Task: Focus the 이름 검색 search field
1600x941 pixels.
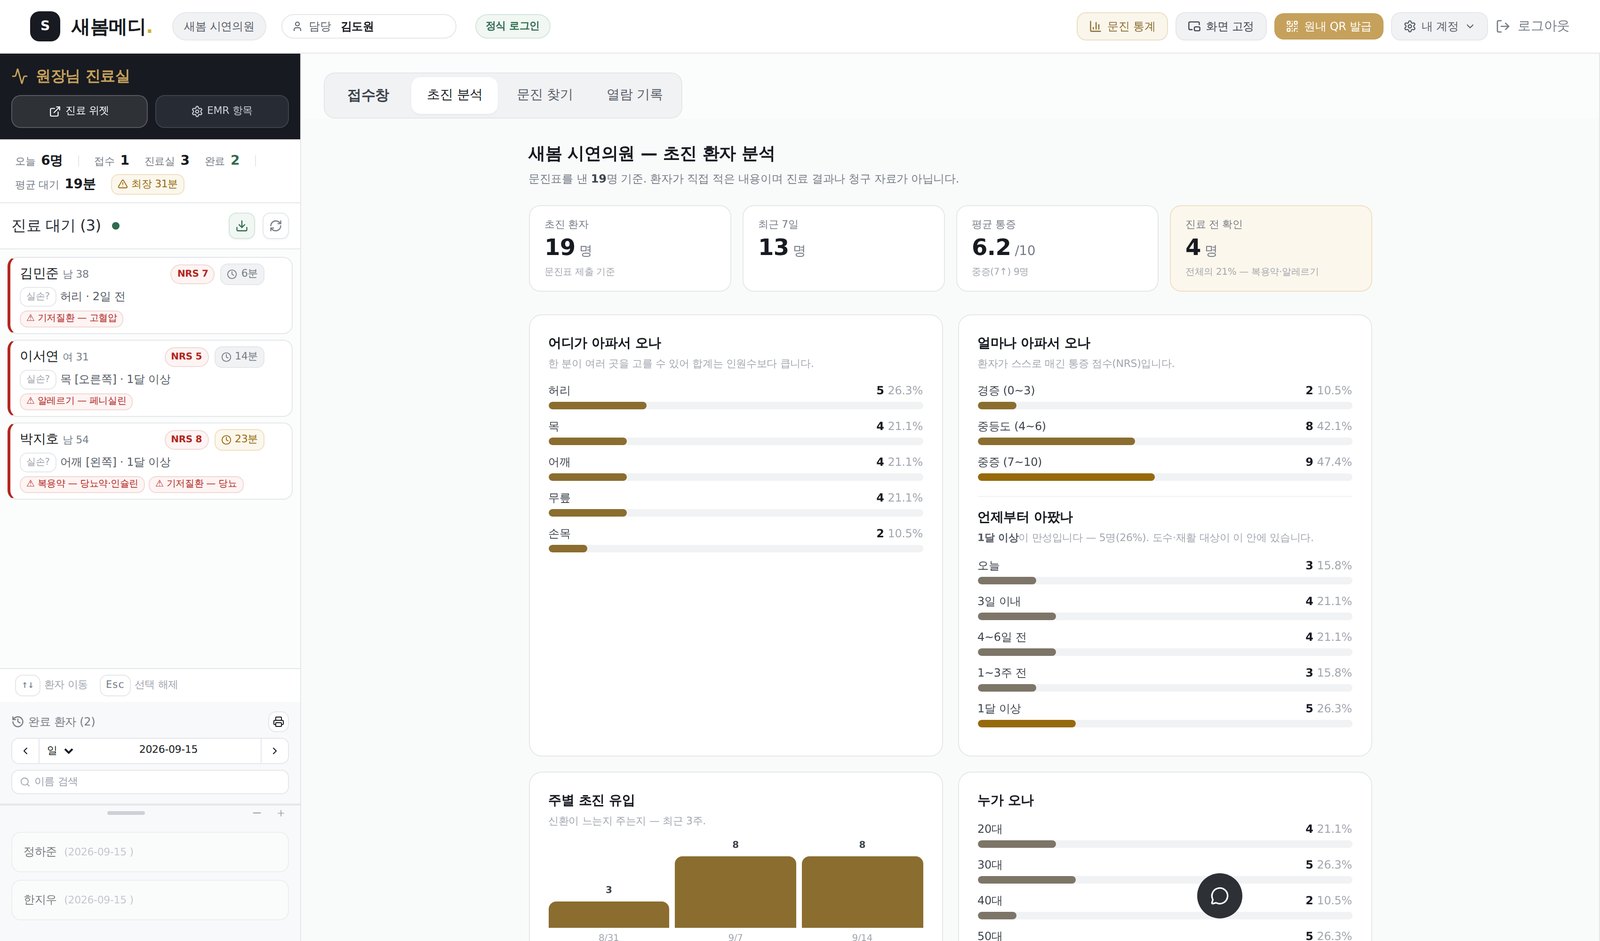Action: [x=150, y=782]
